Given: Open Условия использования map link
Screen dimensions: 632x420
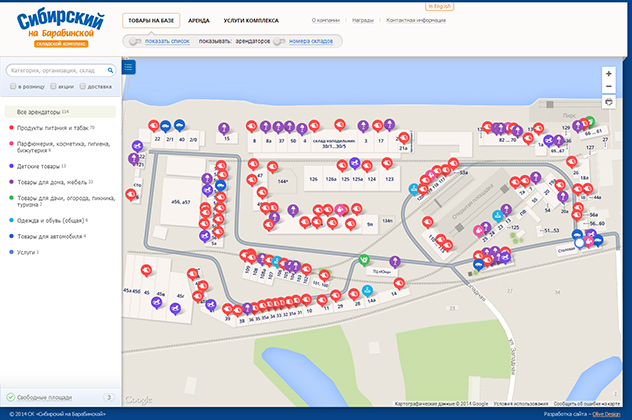Looking at the screenshot, I should pos(521,403).
